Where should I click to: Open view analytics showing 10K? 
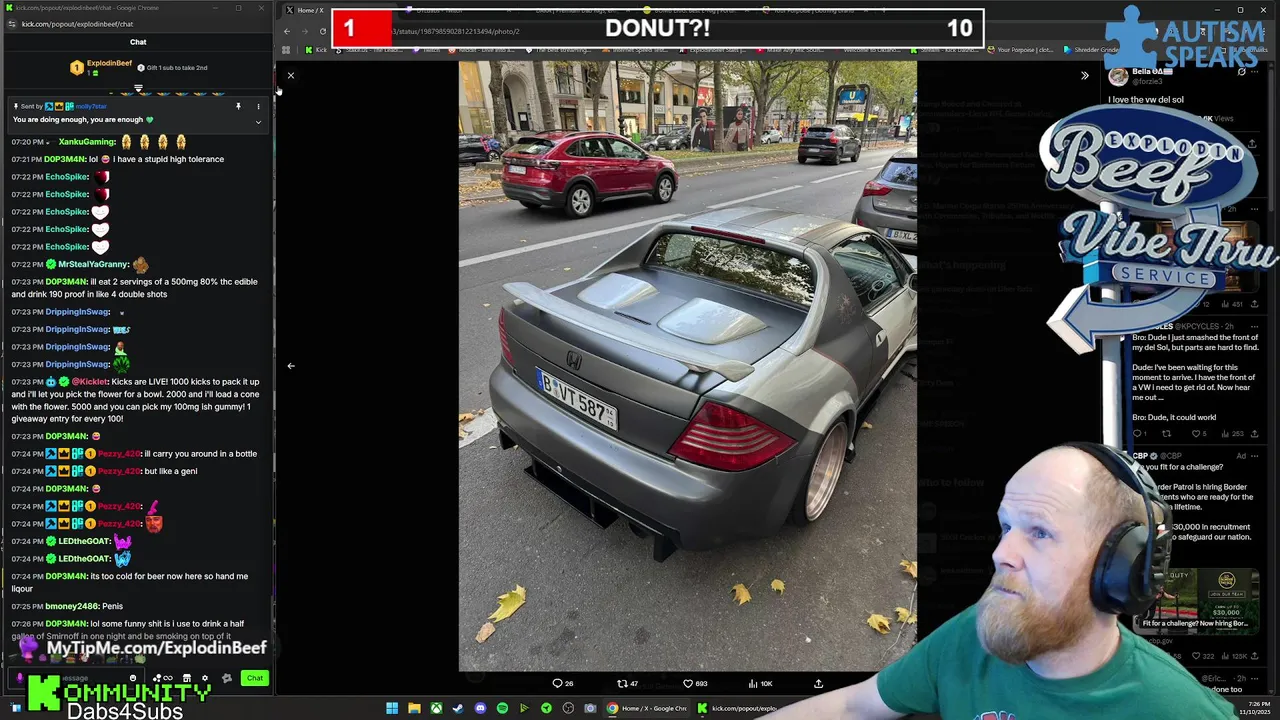tap(760, 684)
